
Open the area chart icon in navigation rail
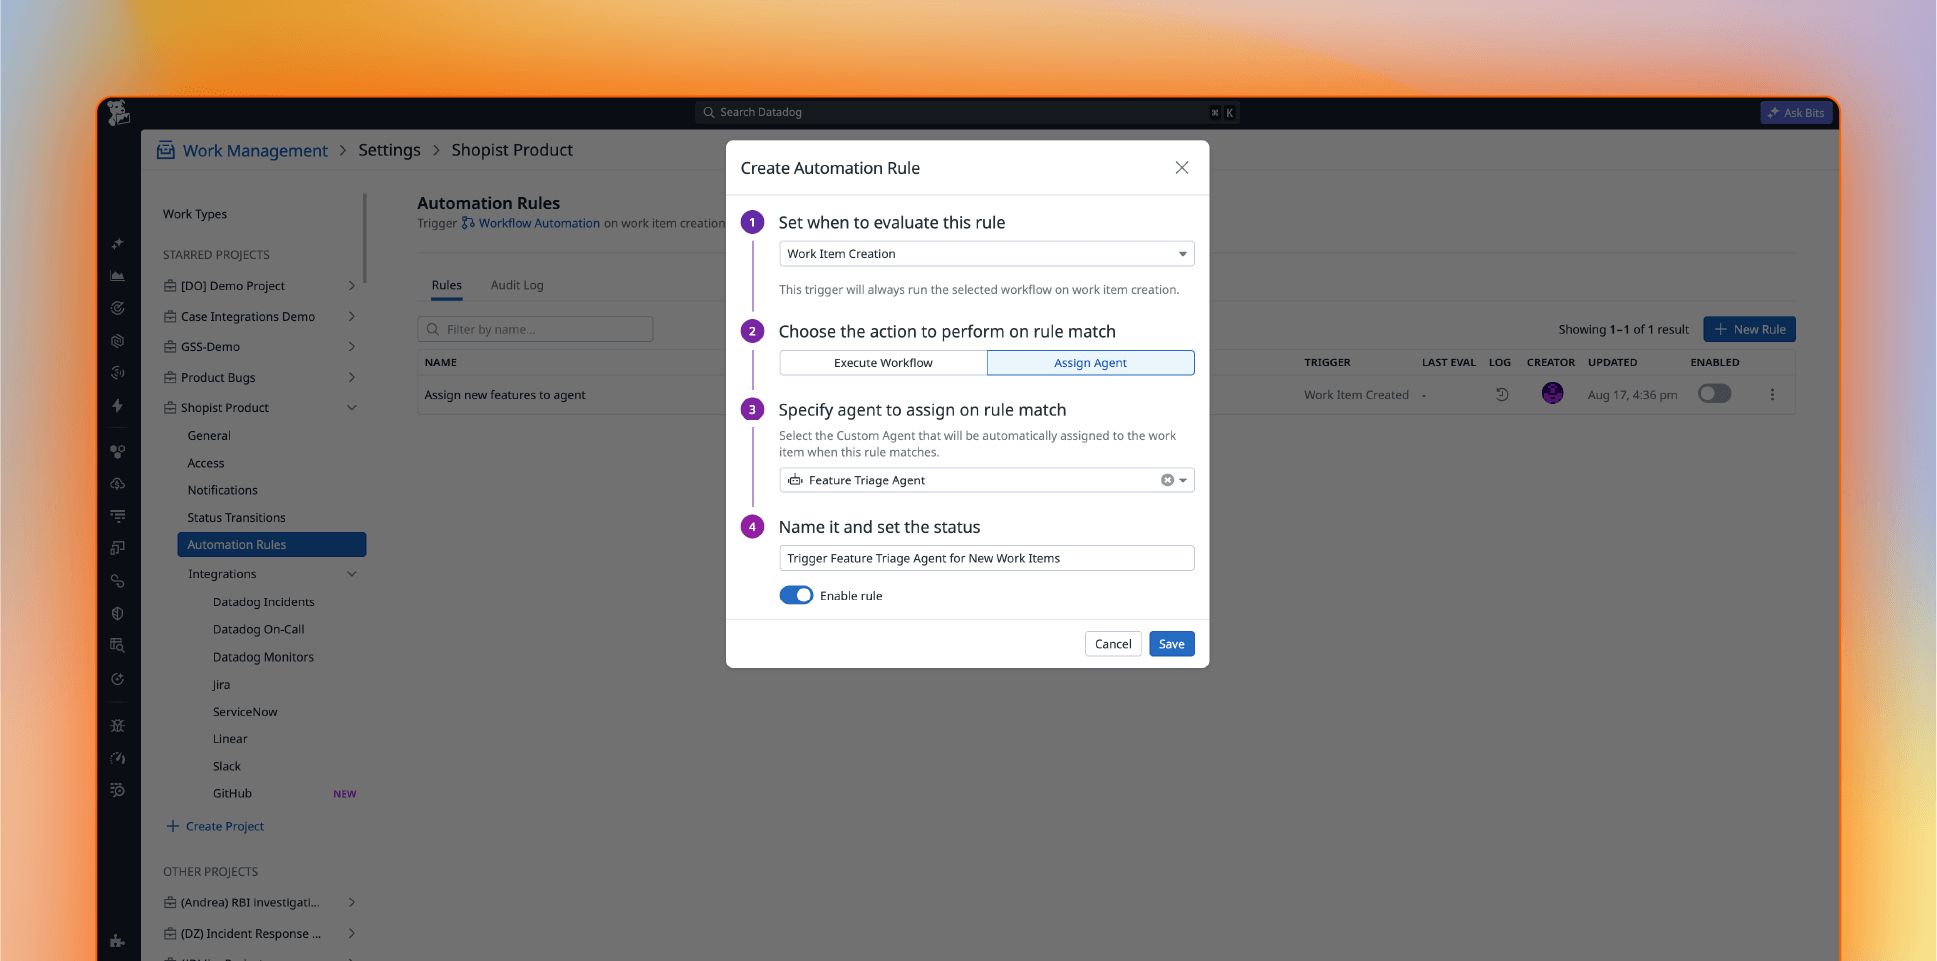(118, 275)
